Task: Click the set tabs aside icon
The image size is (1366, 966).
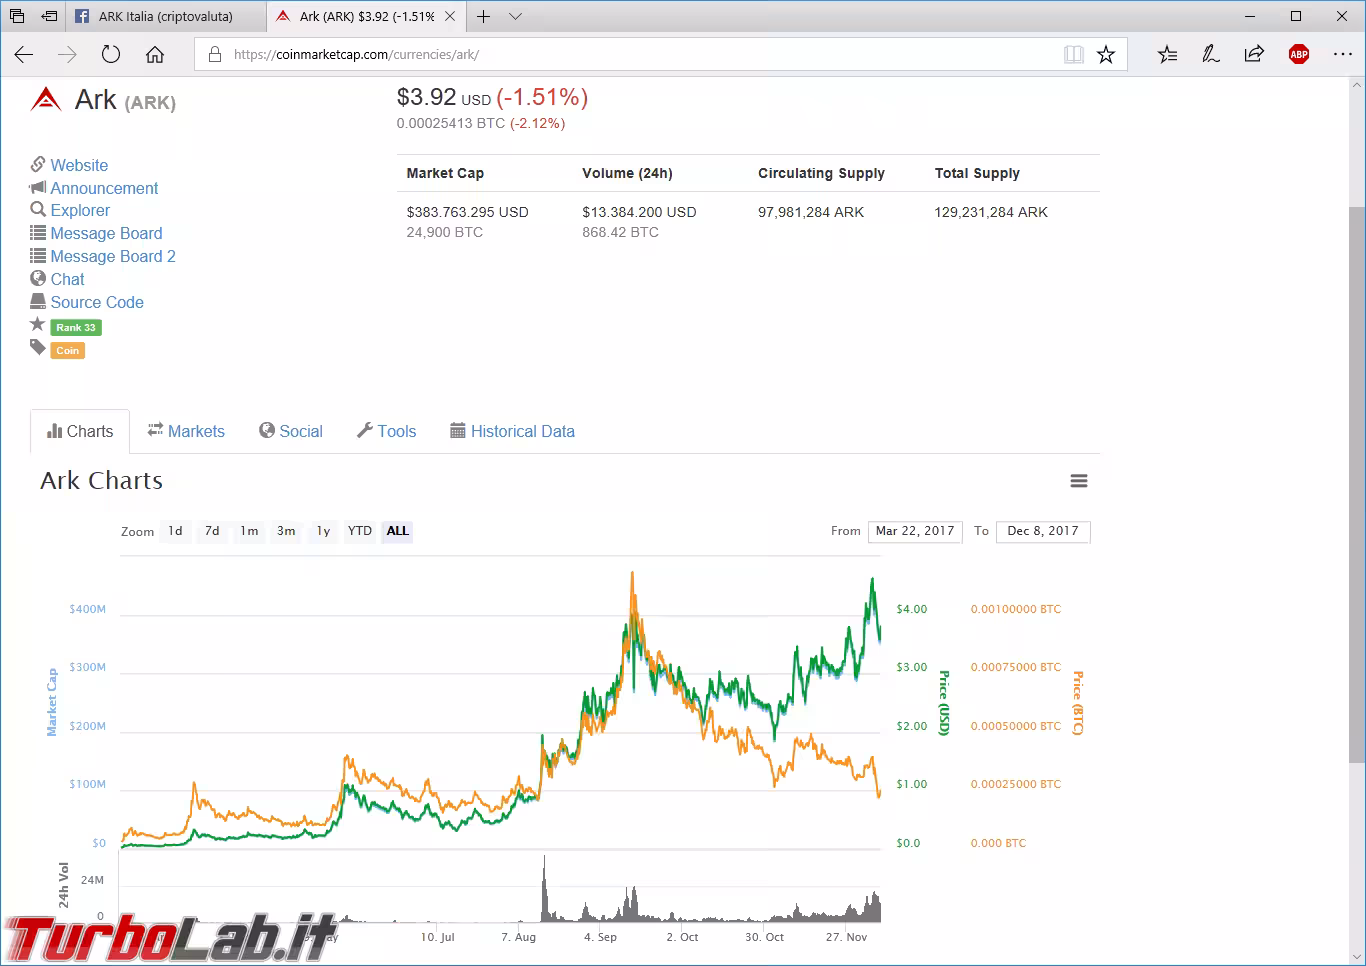Action: click(x=49, y=16)
